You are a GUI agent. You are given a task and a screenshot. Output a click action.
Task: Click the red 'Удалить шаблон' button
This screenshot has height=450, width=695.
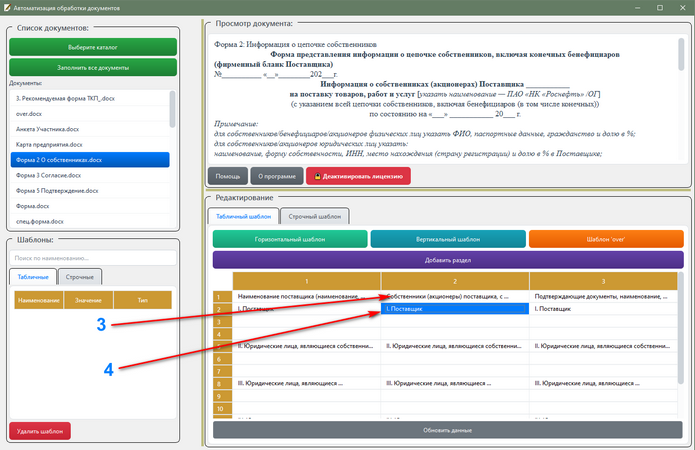40,431
